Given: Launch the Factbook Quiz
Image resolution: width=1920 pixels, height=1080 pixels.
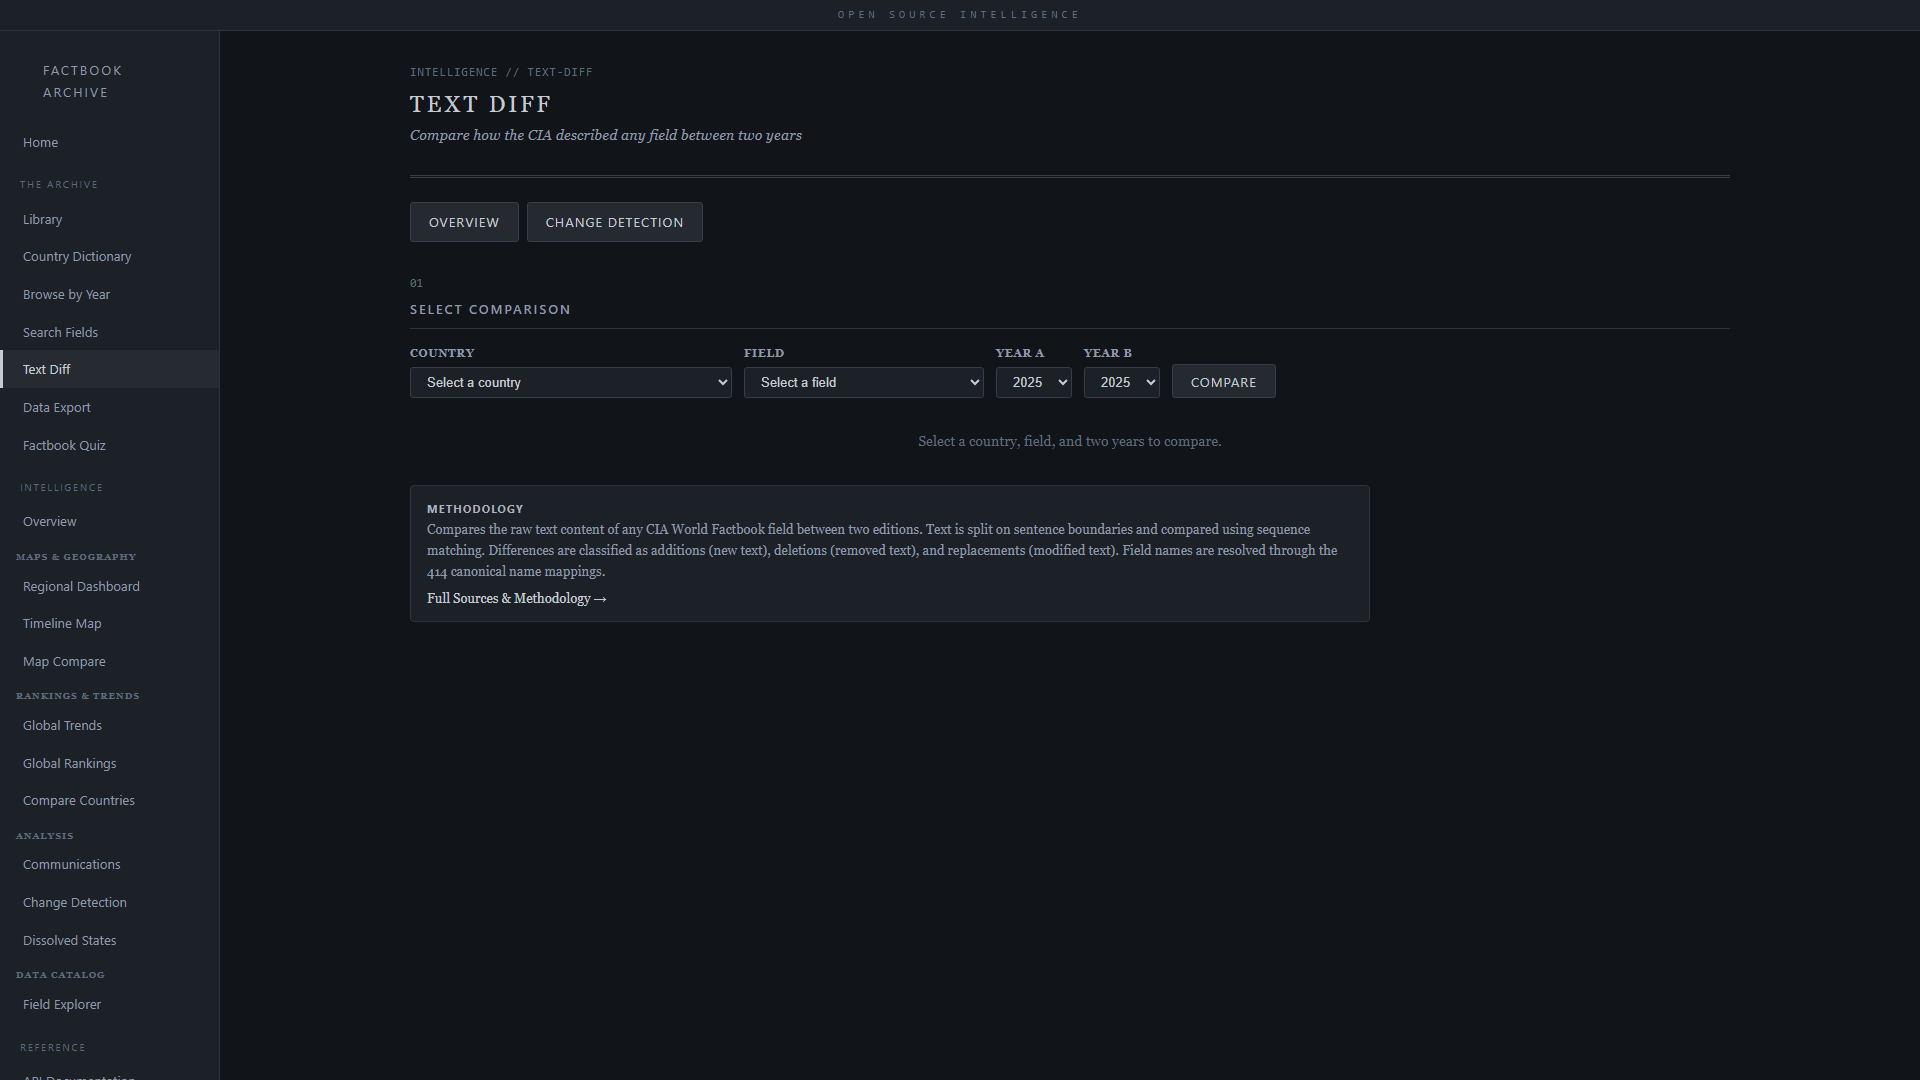Looking at the screenshot, I should click(x=64, y=446).
